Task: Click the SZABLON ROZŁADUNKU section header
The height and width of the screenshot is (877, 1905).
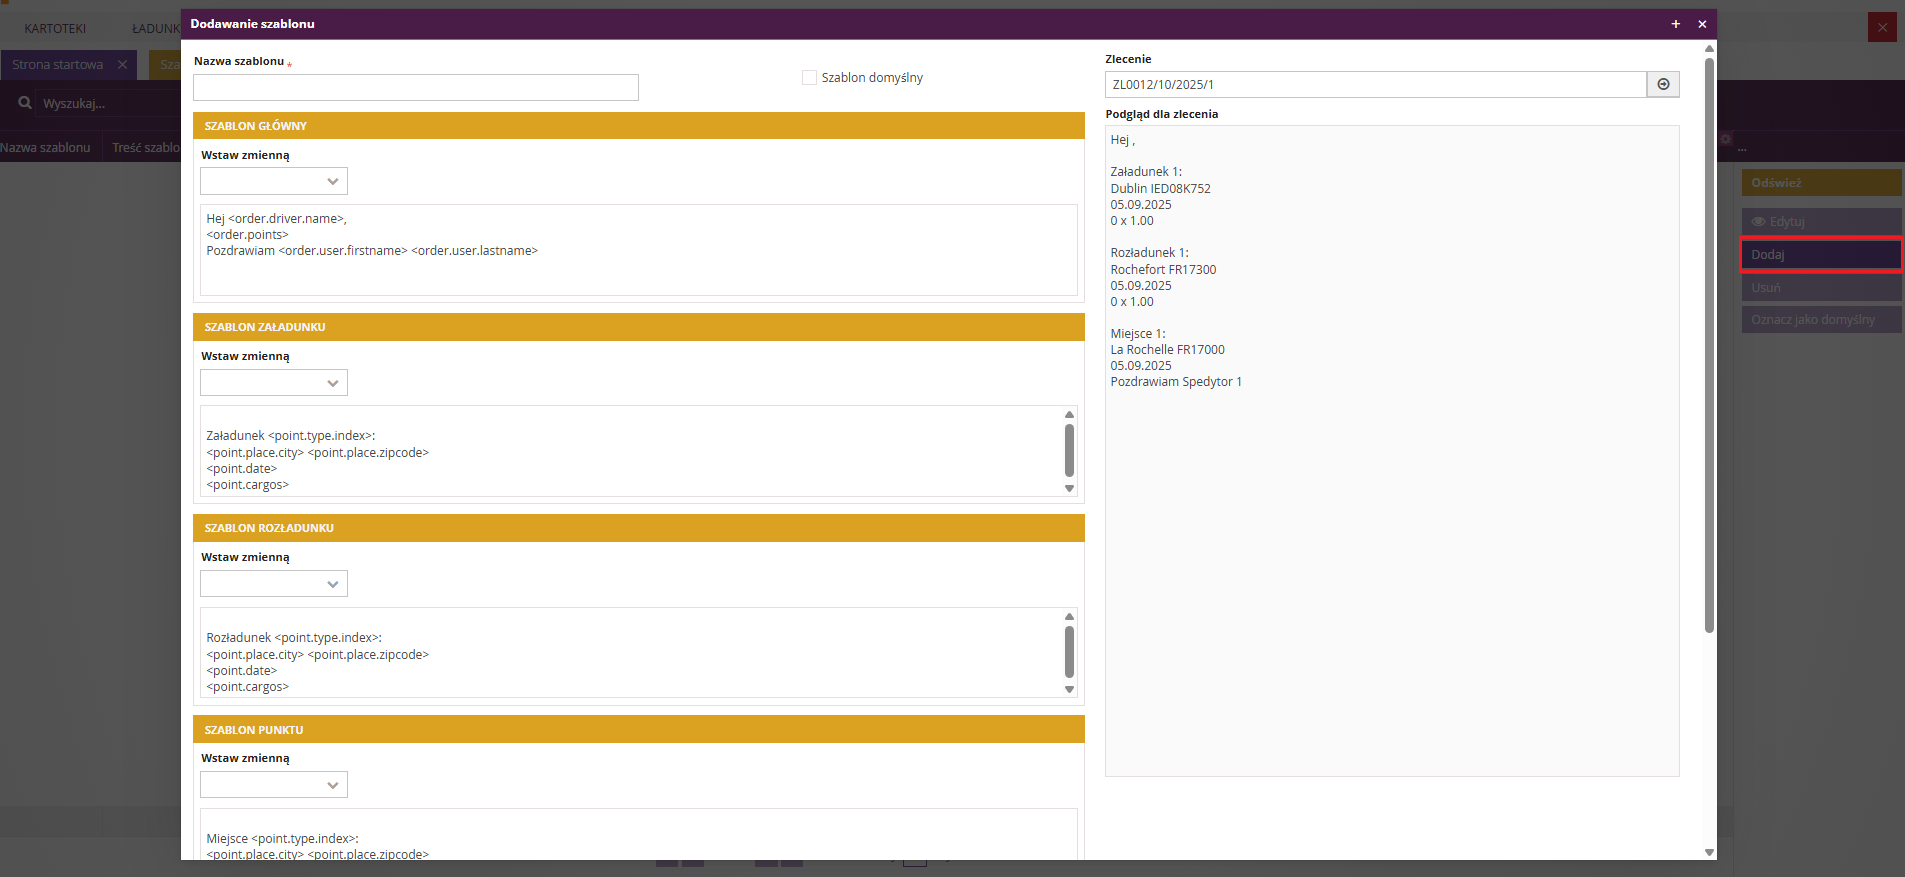Action: tap(639, 527)
